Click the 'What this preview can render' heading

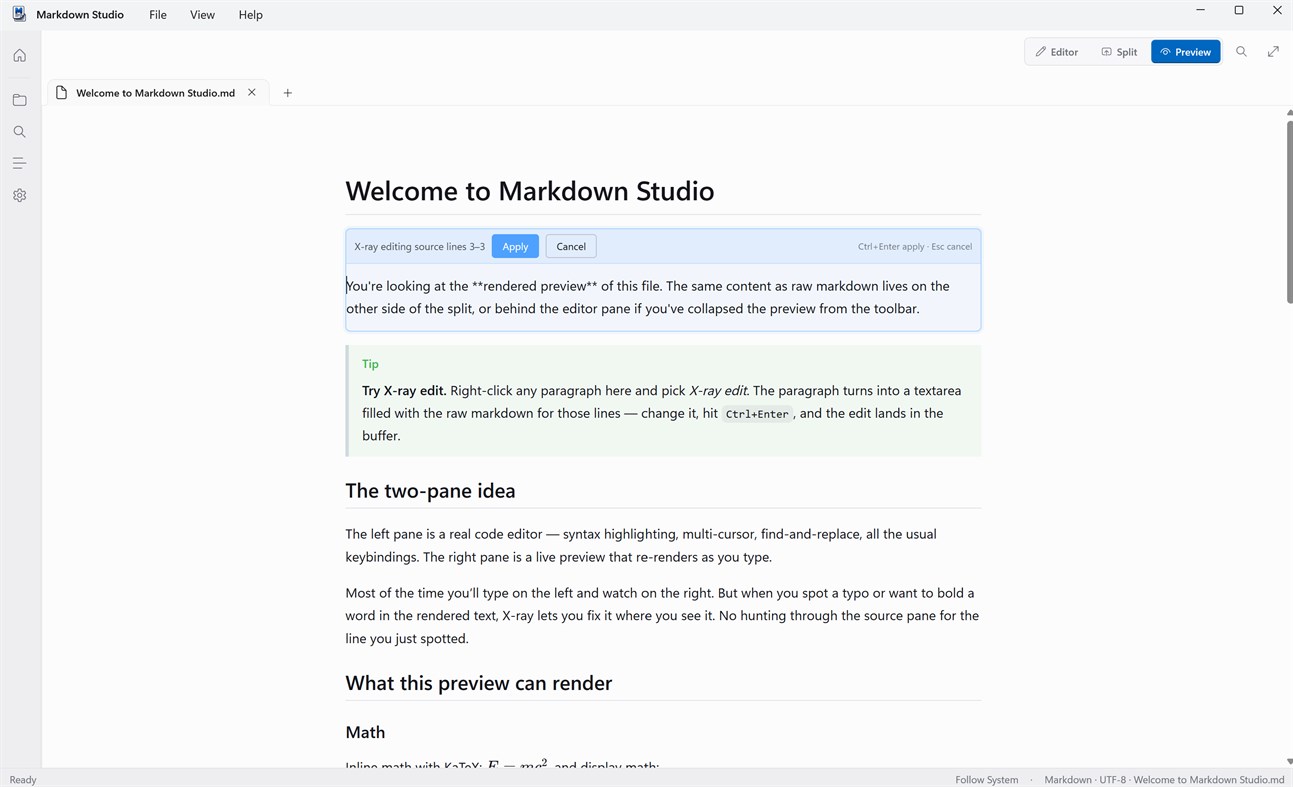pyautogui.click(x=479, y=683)
